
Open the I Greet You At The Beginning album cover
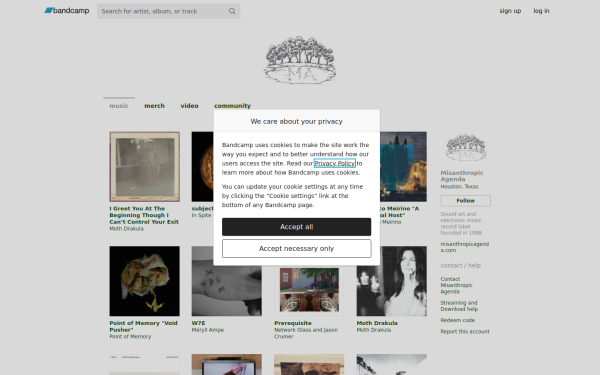point(144,166)
